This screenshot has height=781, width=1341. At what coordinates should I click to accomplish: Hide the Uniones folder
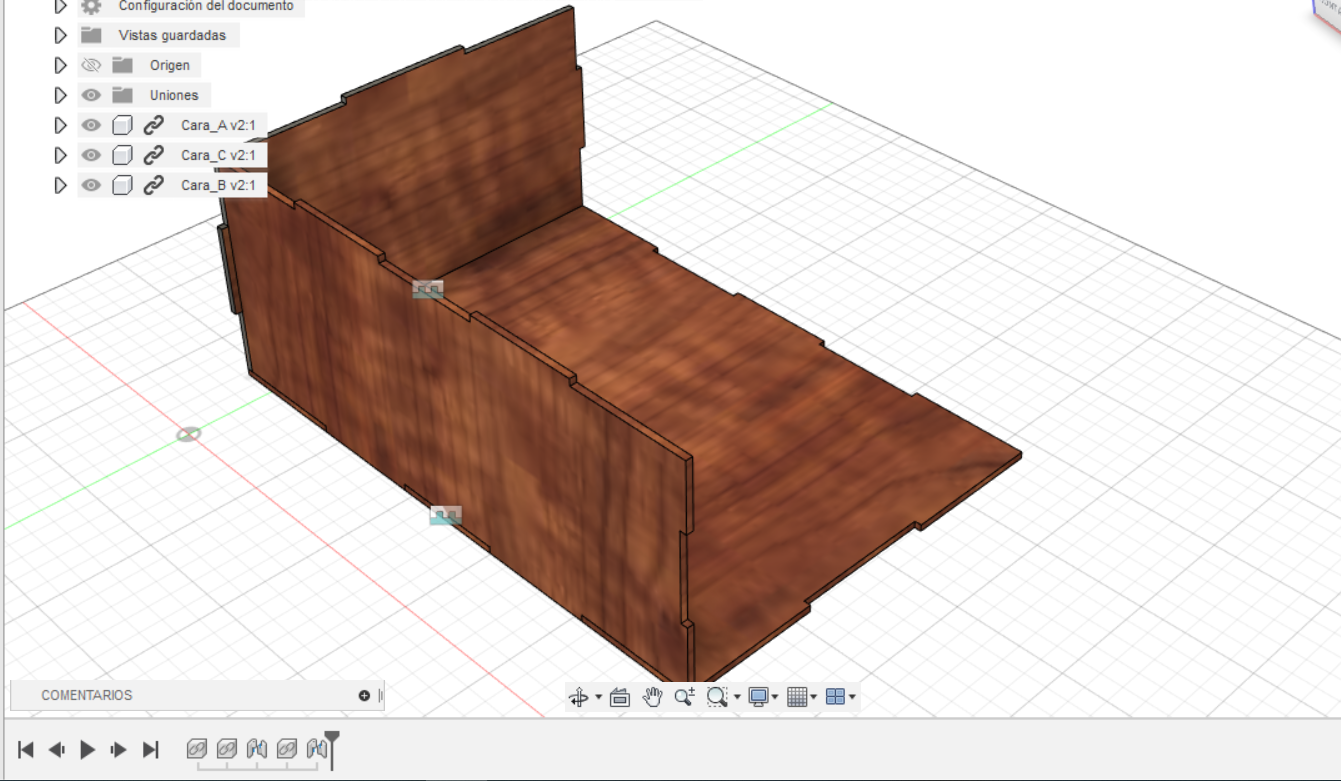coord(91,95)
